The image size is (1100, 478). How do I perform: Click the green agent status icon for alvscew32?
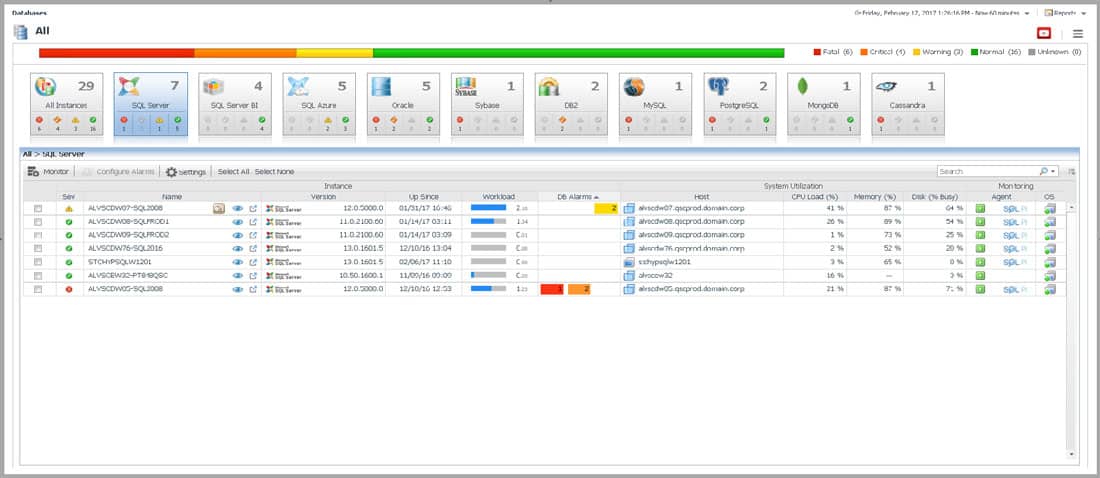tap(980, 276)
